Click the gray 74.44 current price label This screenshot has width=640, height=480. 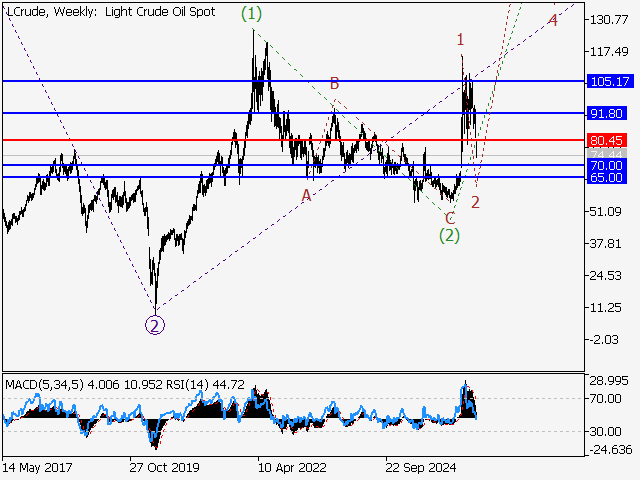point(607,154)
